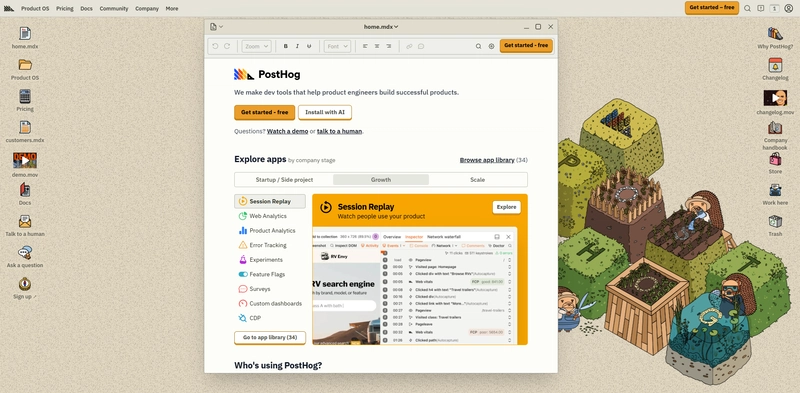Open the Font dropdown in toolbar
Image resolution: width=800 pixels, height=393 pixels.
337,46
